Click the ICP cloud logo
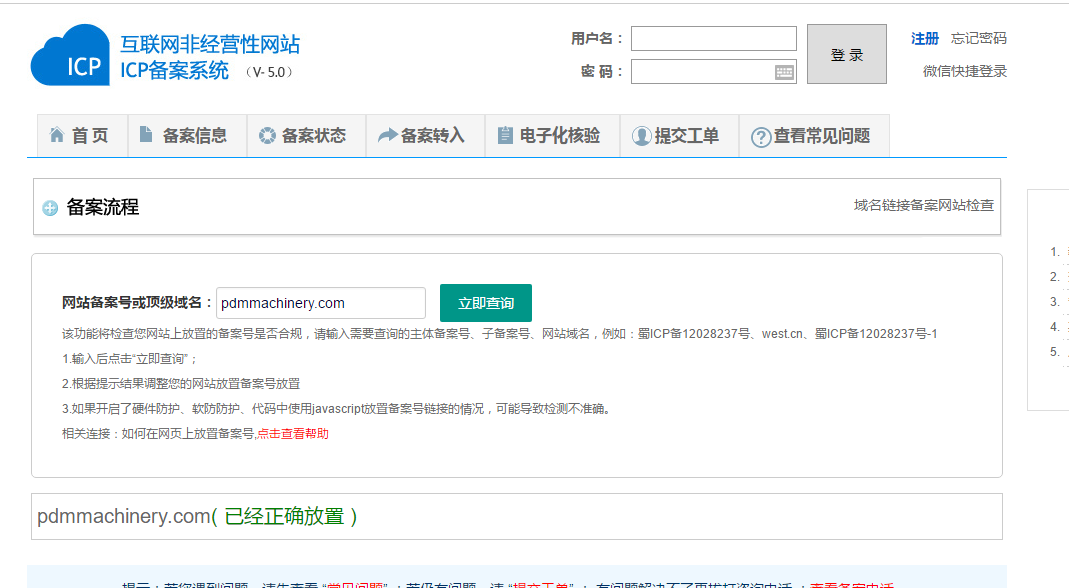 tap(70, 56)
